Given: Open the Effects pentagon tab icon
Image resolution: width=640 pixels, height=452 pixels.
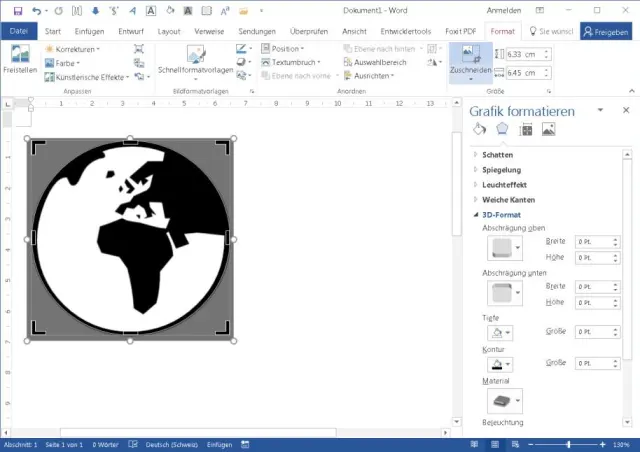Looking at the screenshot, I should point(502,129).
